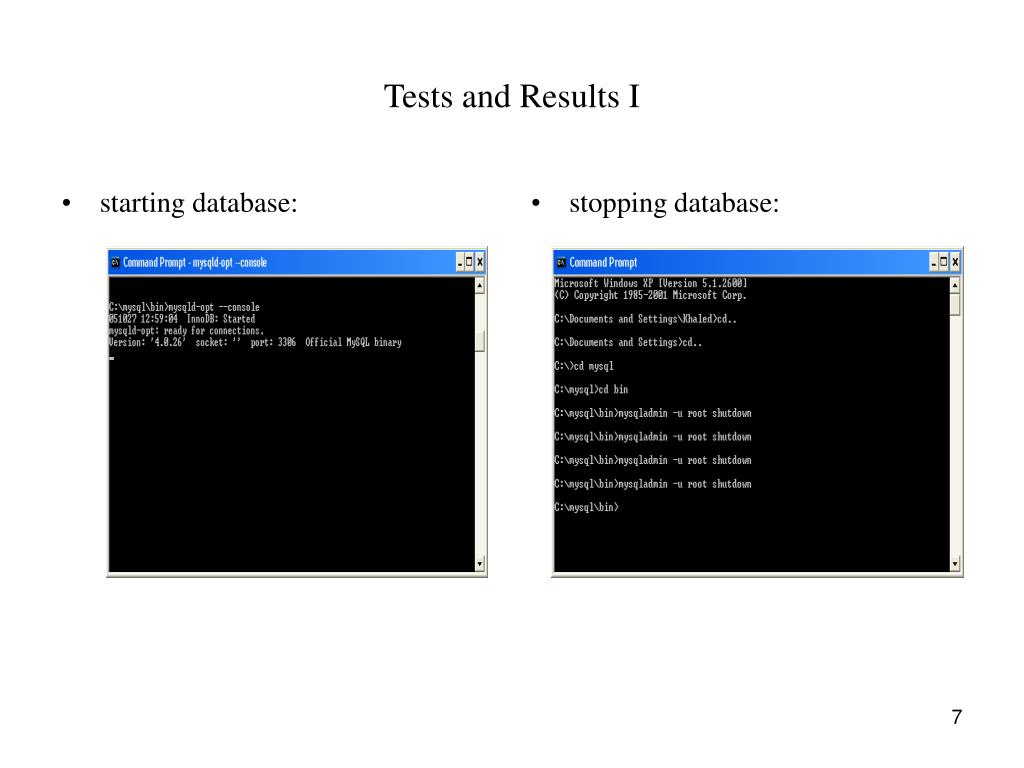The height and width of the screenshot is (768, 1024).
Task: Click the bullet text 'stopping database:'
Action: coord(674,203)
